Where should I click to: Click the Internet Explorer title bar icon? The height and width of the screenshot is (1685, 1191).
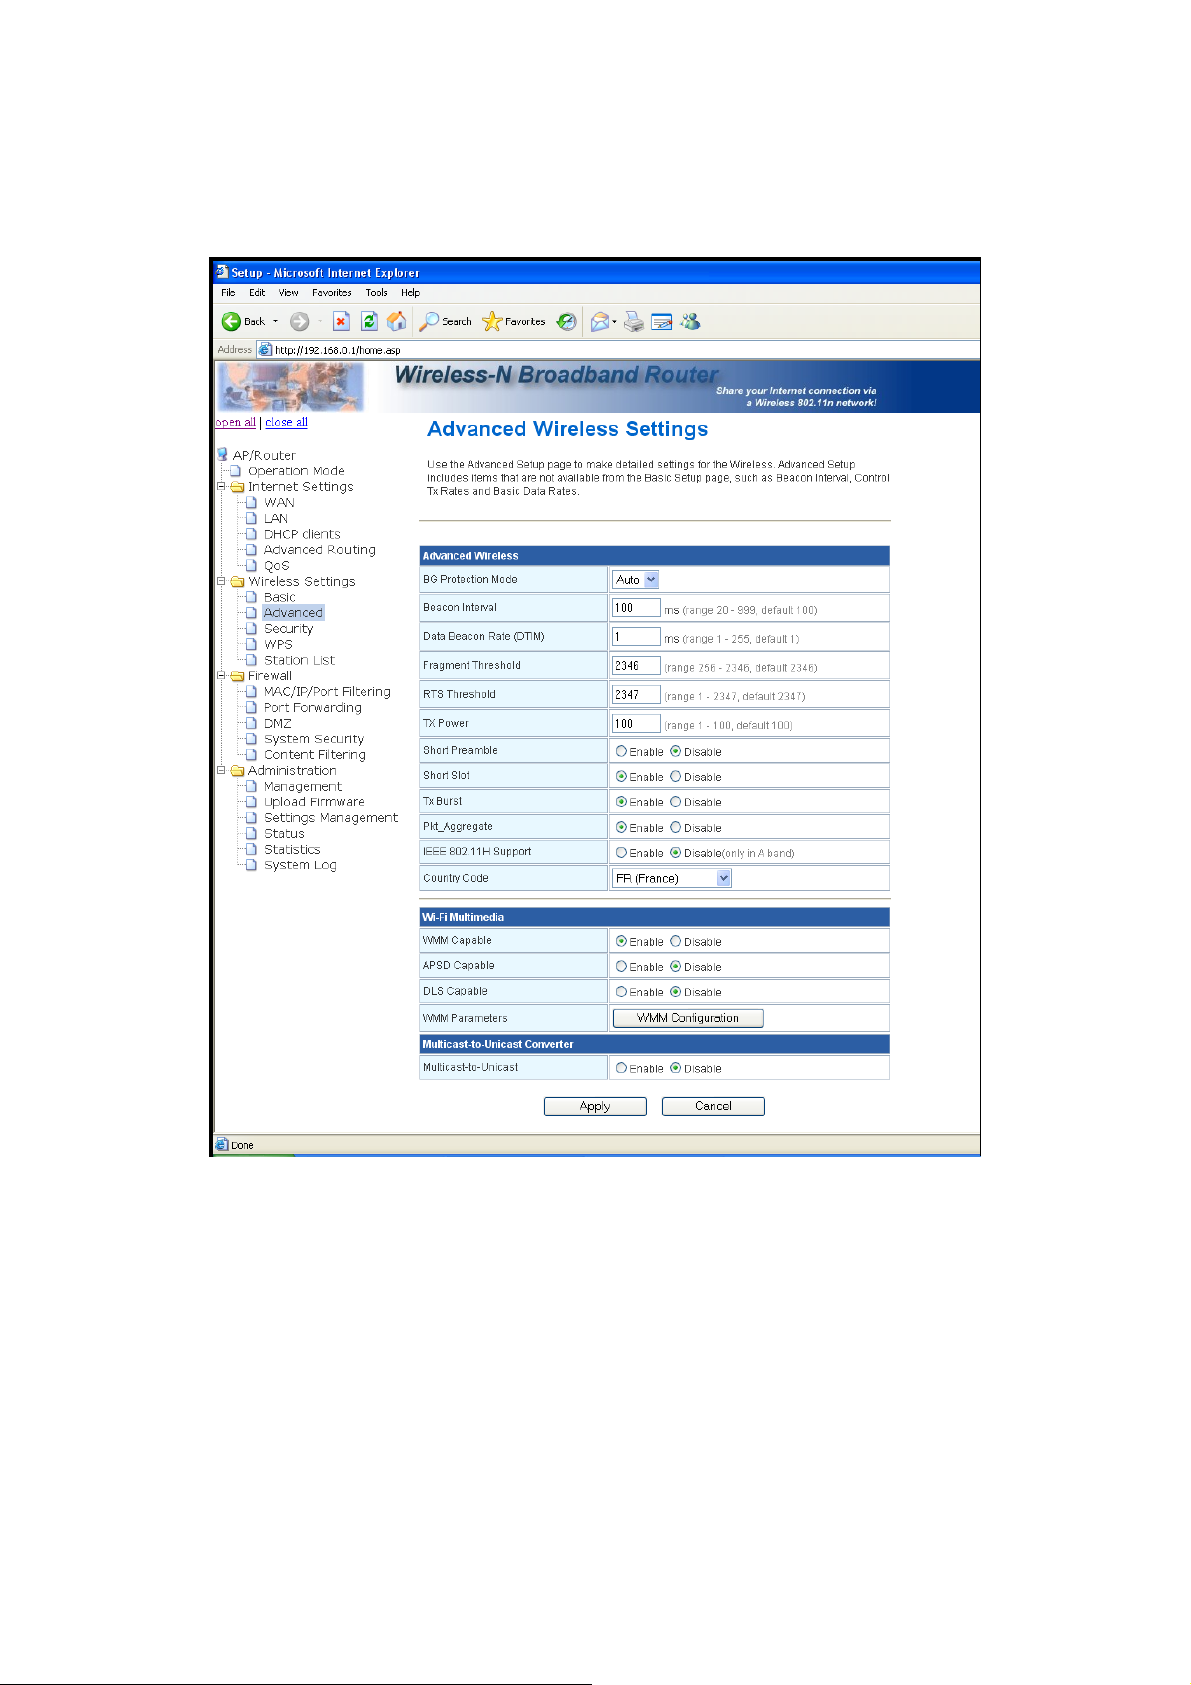[222, 271]
